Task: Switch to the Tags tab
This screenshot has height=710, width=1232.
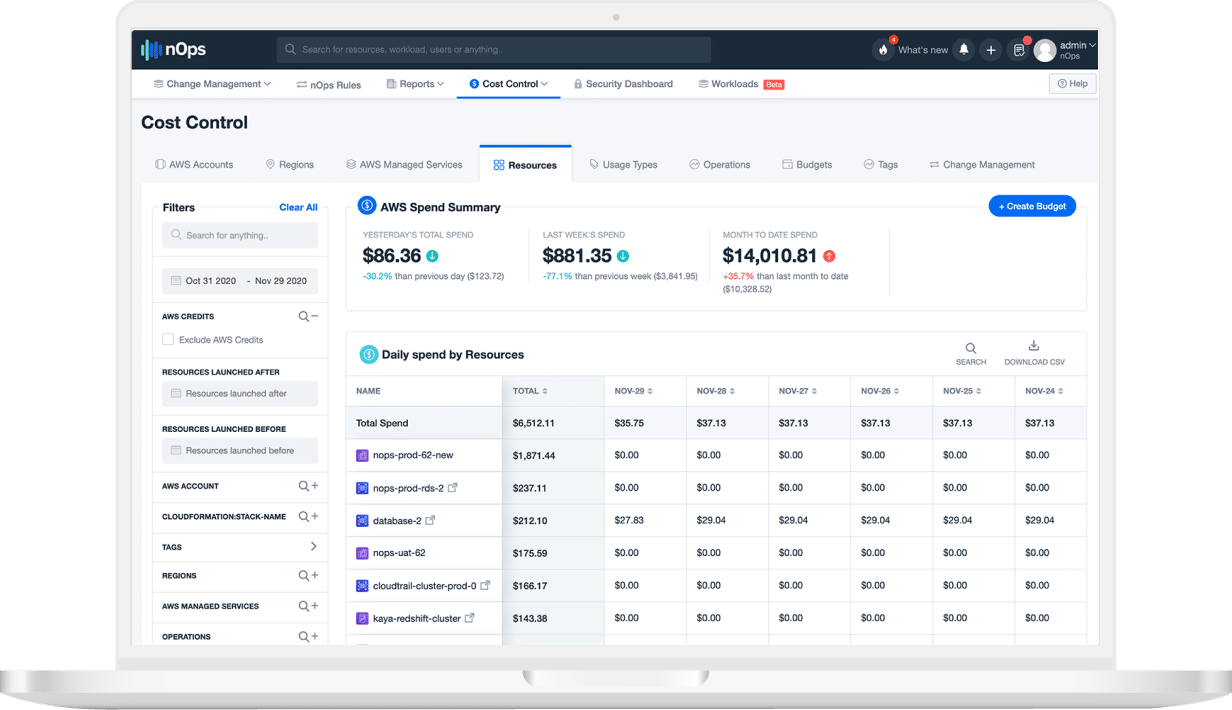Action: click(881, 165)
